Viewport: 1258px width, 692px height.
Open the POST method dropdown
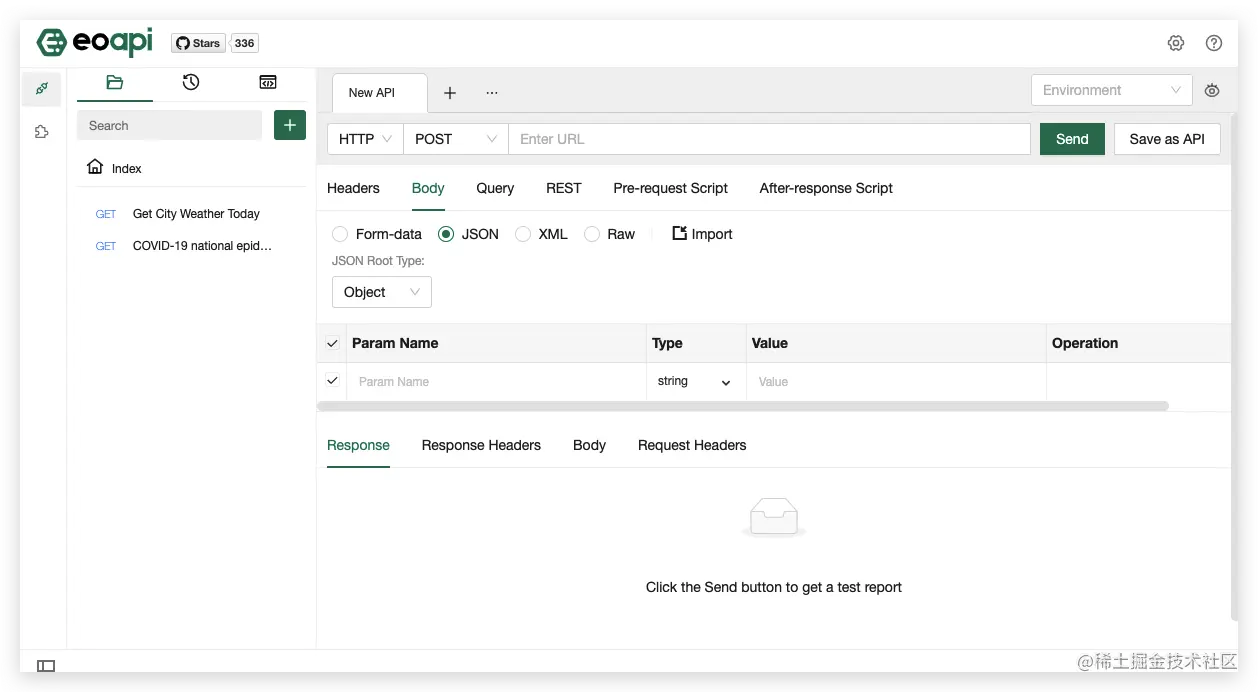(456, 139)
